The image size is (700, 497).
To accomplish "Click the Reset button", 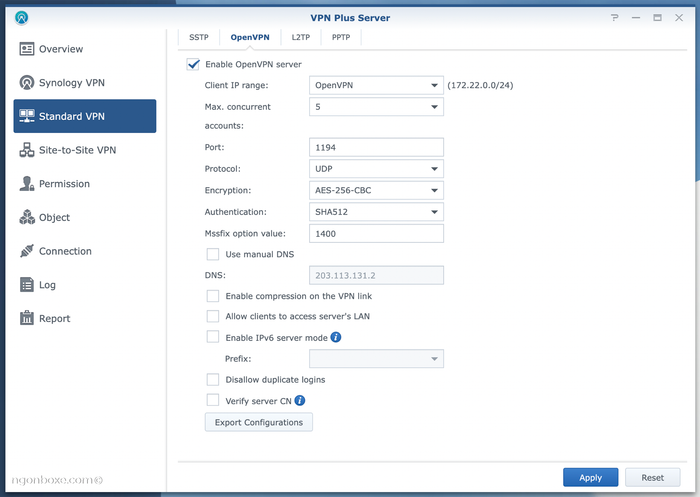I will pyautogui.click(x=653, y=477).
